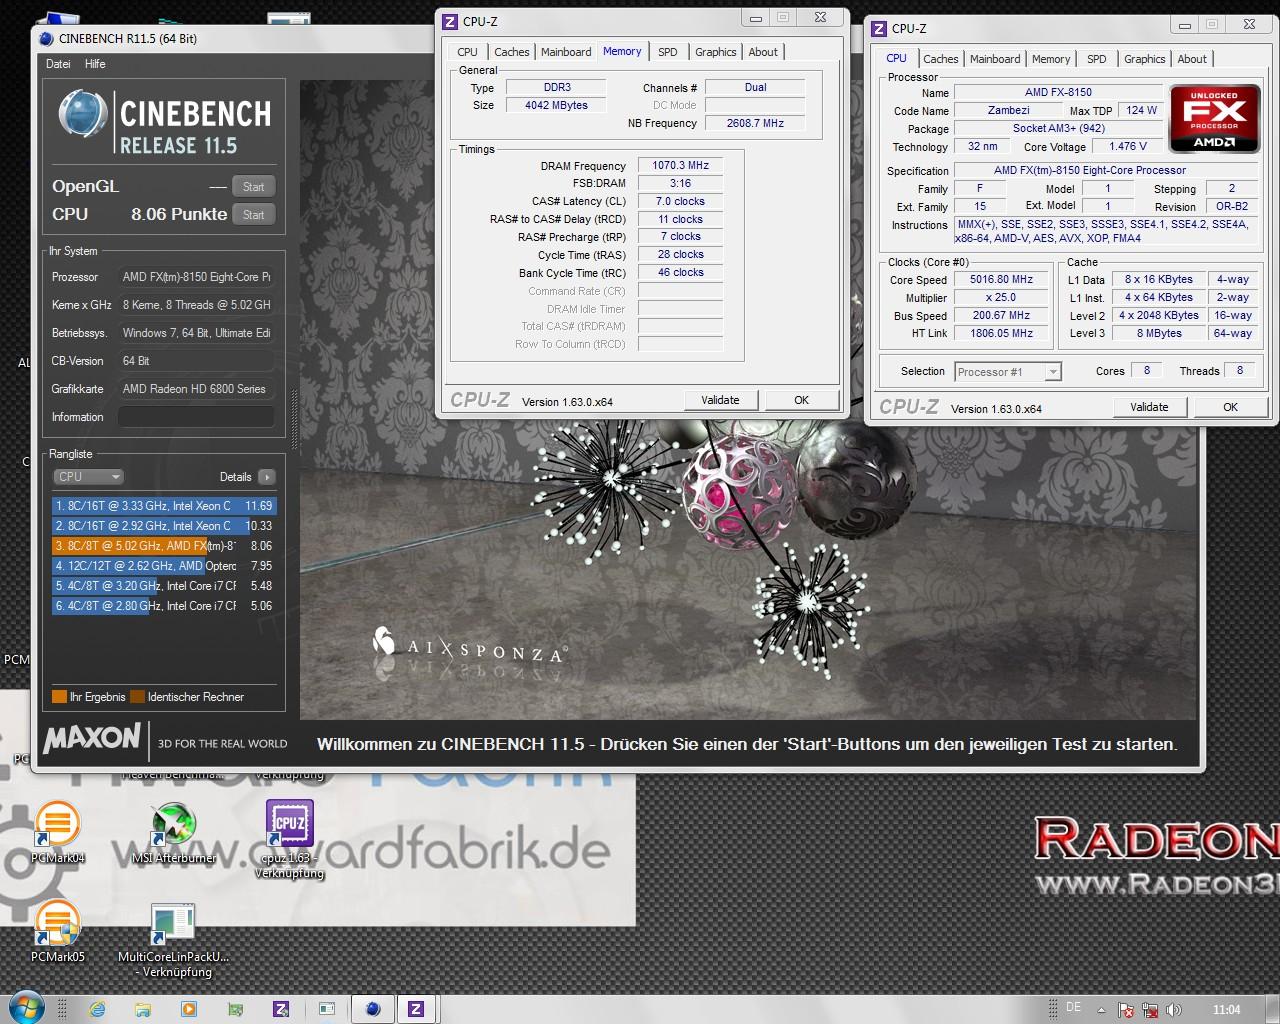Open MultiCoreLinPack shortcut icon
The image size is (1280, 1024).
tap(173, 925)
